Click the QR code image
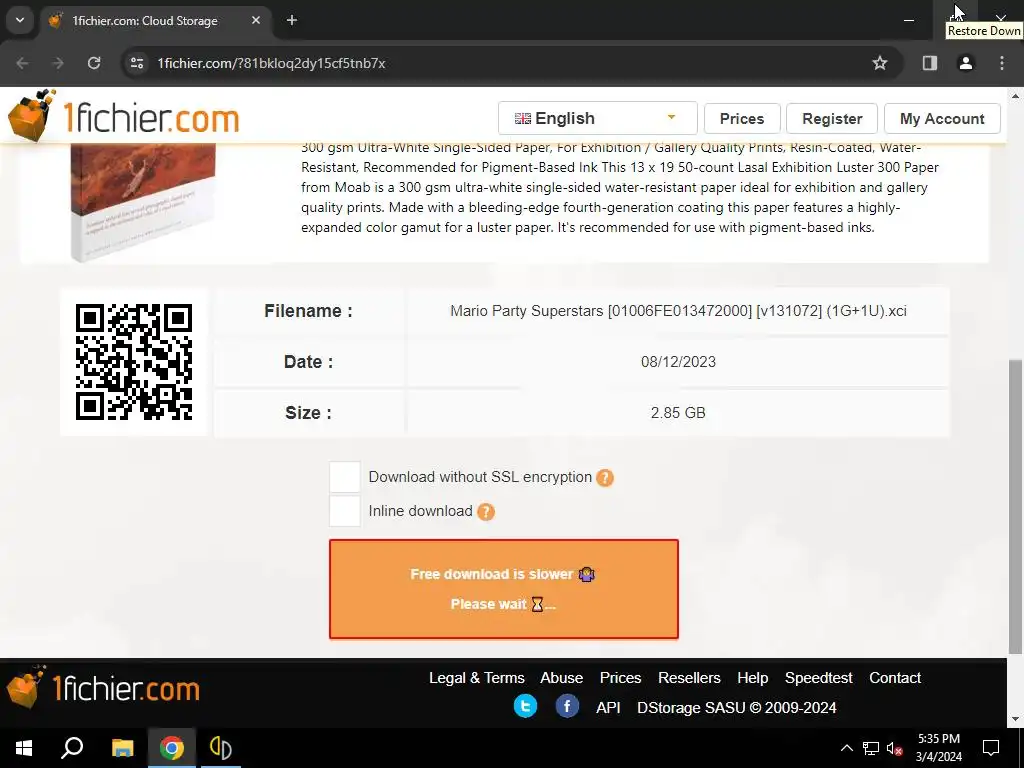Viewport: 1024px width, 768px height. pos(134,362)
